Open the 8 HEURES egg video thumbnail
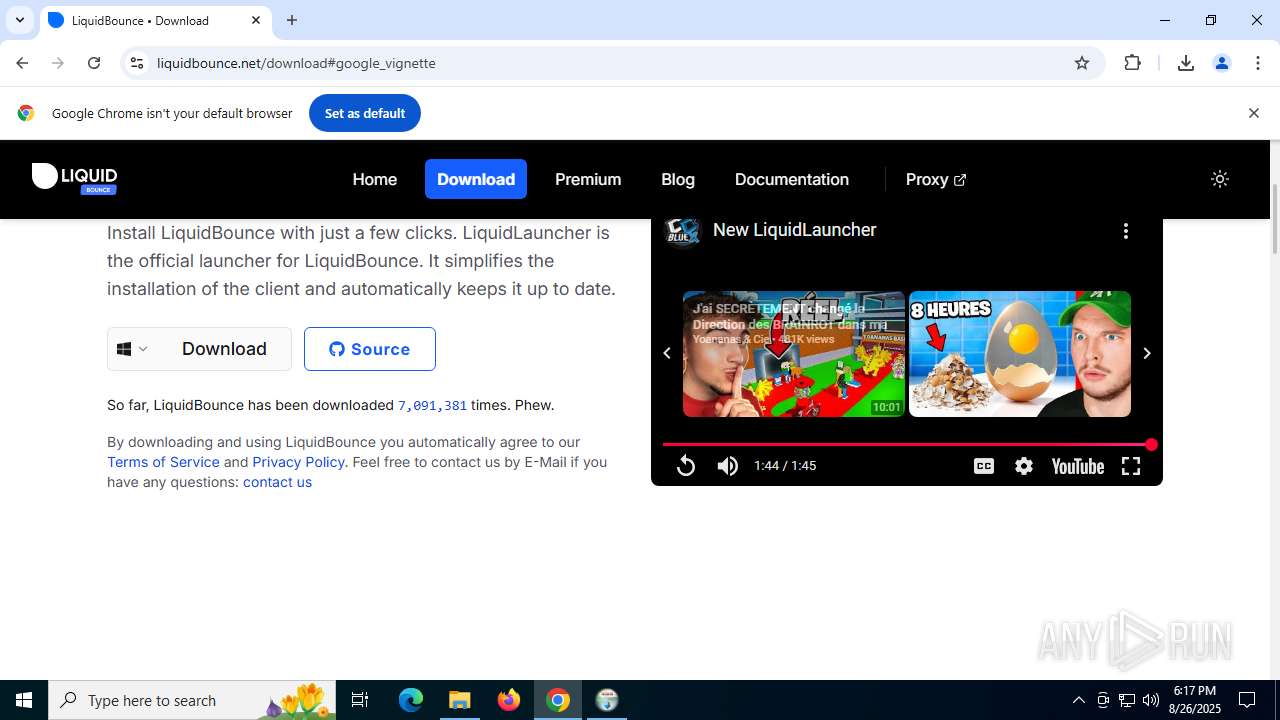 coord(1020,354)
